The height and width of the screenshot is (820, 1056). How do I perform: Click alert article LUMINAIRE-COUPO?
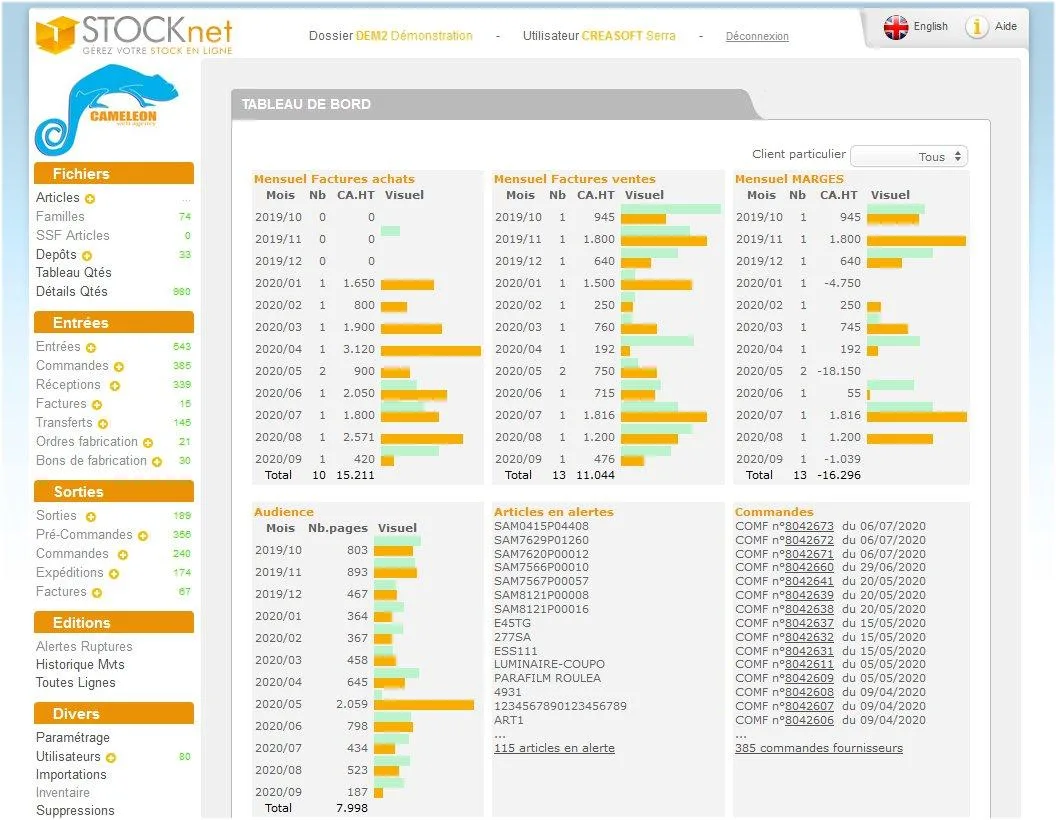[x=550, y=664]
